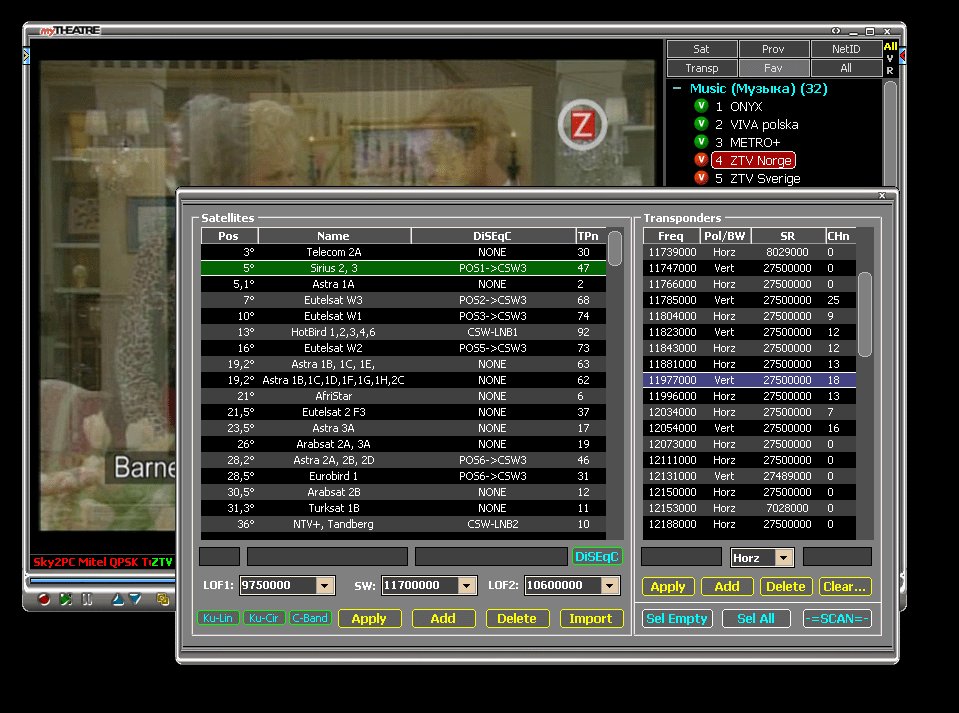The image size is (959, 713).
Task: Switch to the Fav channel list tab
Action: (773, 68)
